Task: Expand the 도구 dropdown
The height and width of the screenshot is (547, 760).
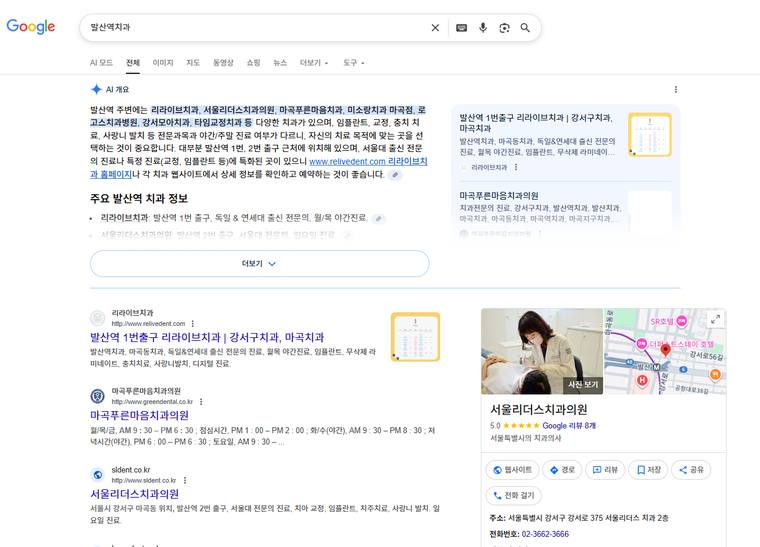Action: click(354, 63)
